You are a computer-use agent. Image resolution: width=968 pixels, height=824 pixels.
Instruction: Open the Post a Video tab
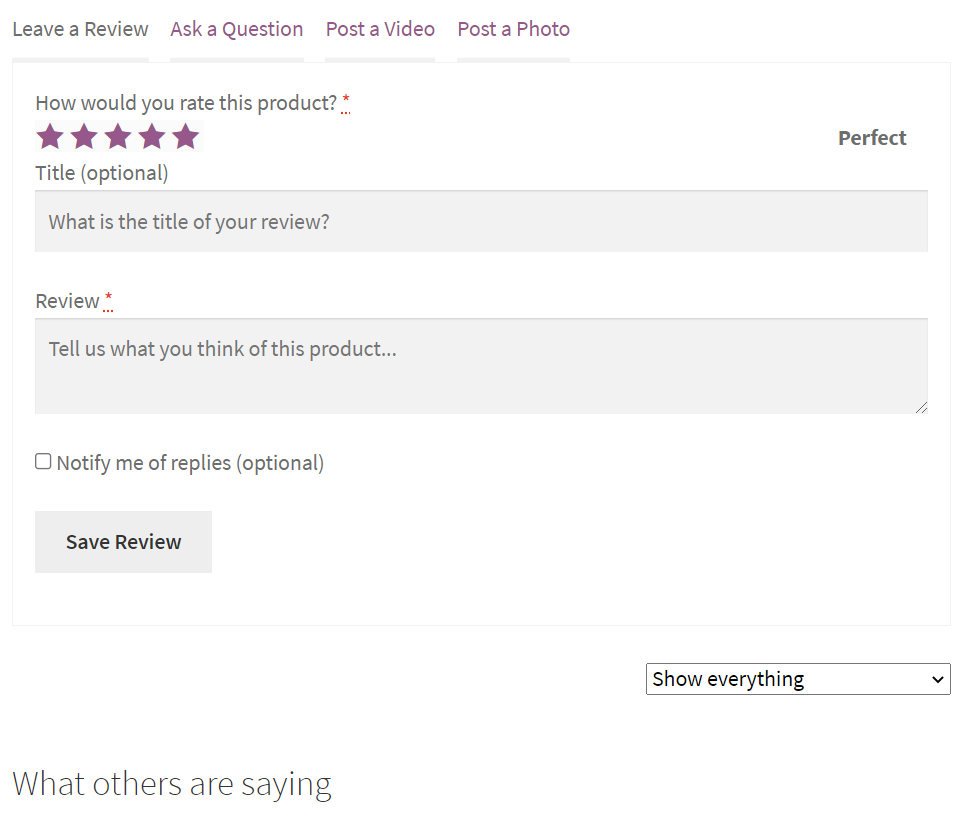pos(380,29)
